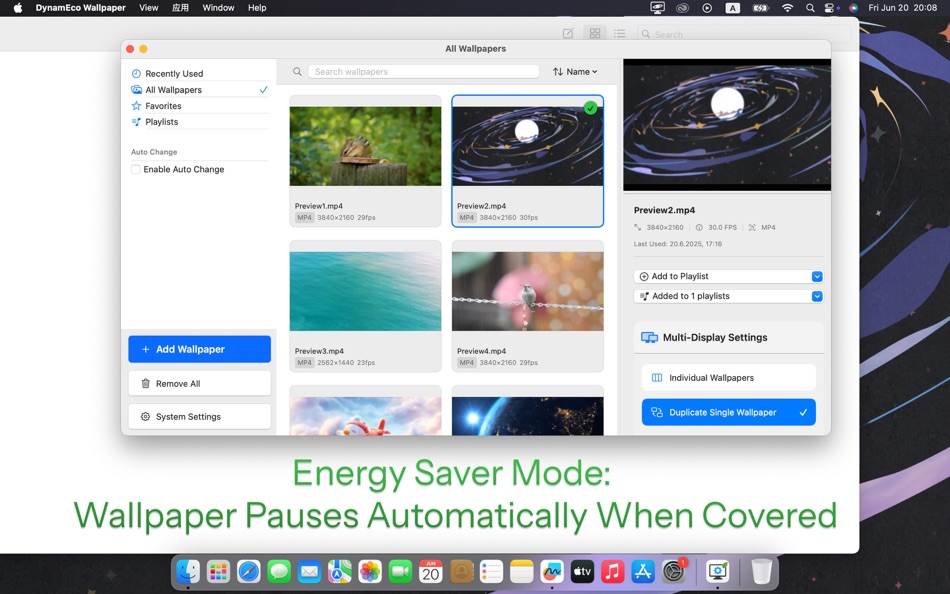The width and height of the screenshot is (950, 594).
Task: Click the Remove All button
Action: pyautogui.click(x=199, y=384)
